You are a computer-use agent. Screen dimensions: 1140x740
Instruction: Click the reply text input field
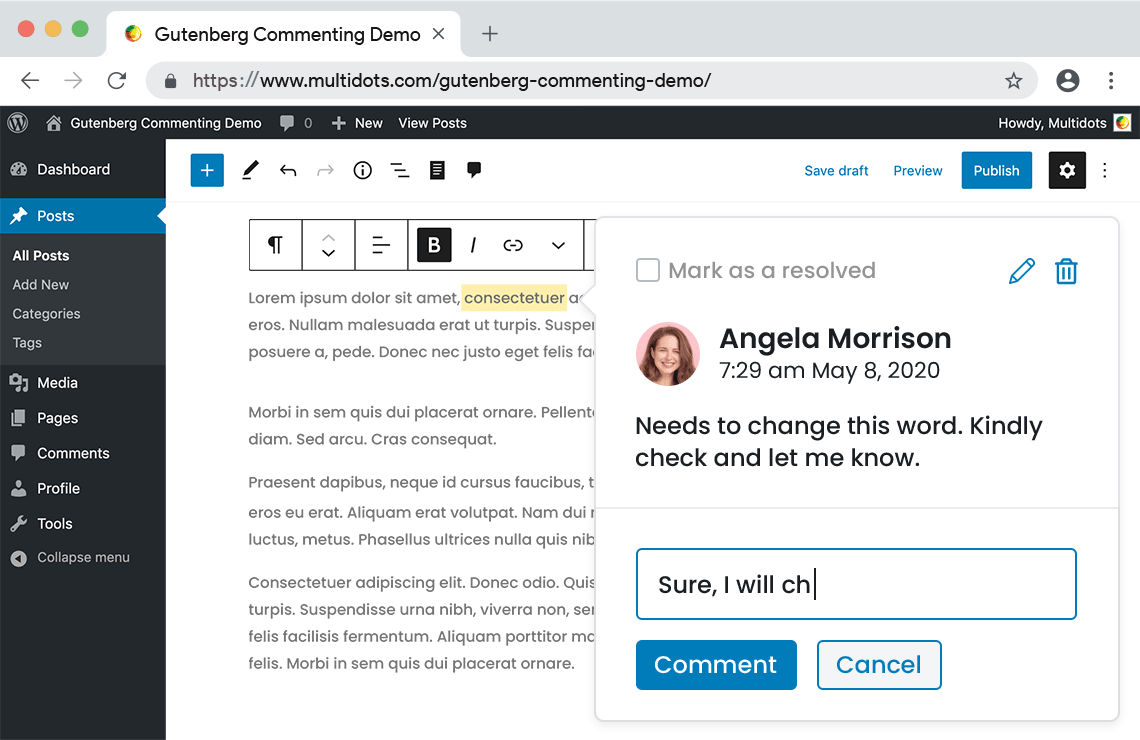(x=856, y=584)
